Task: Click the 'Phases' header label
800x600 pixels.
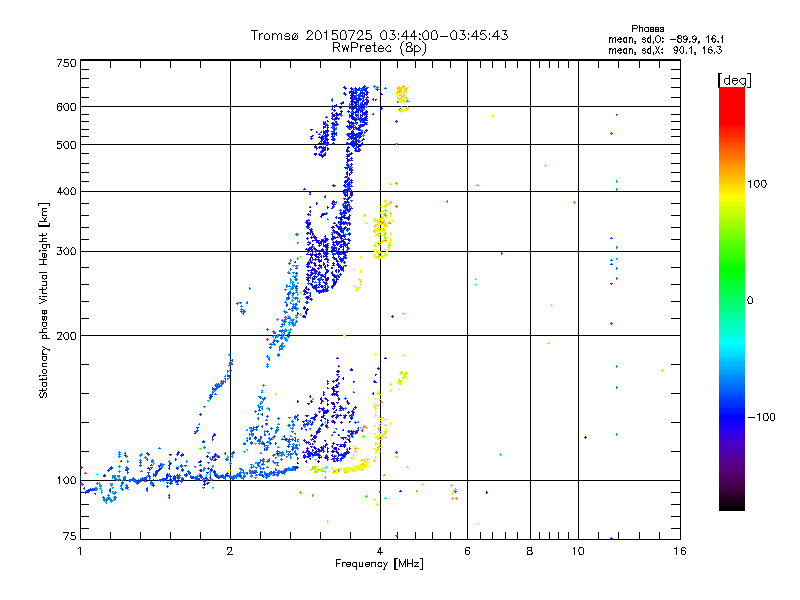Action: click(647, 29)
